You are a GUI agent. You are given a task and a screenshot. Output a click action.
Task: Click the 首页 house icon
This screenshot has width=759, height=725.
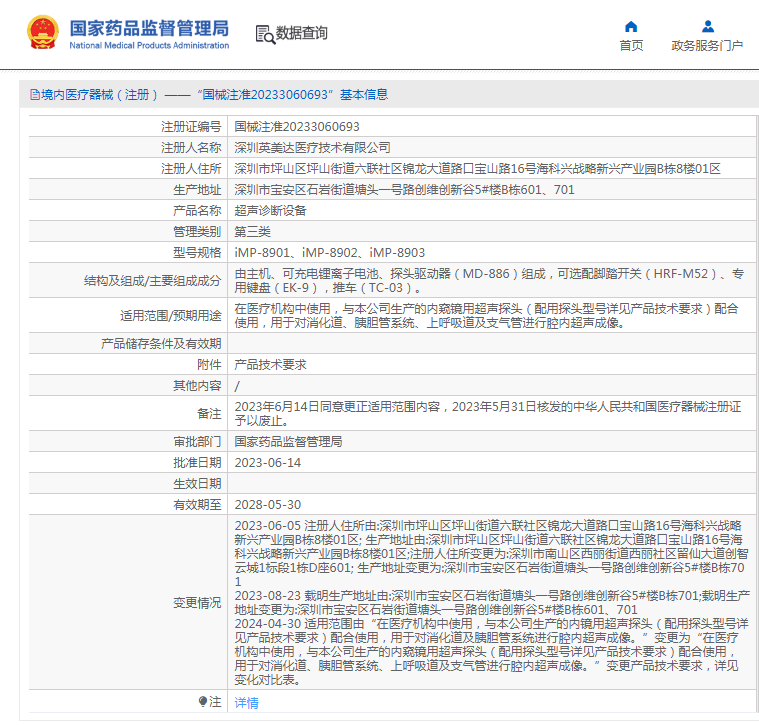(631, 26)
